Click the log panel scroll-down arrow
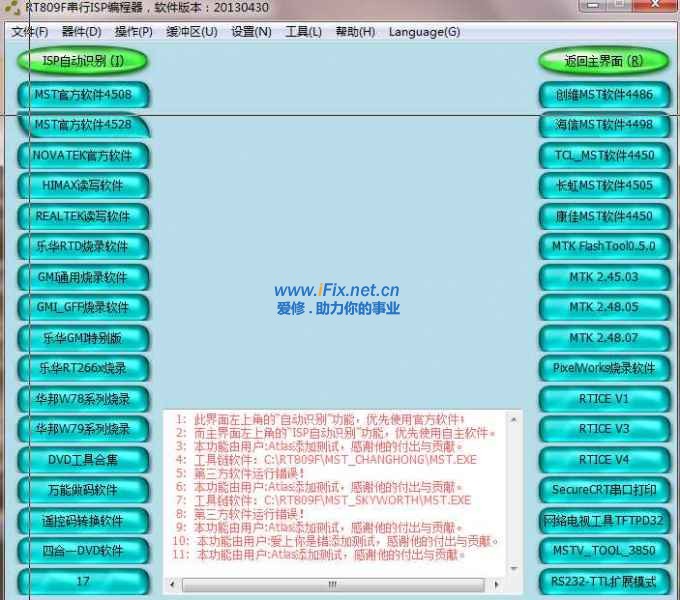This screenshot has height=600, width=680. pos(513,568)
